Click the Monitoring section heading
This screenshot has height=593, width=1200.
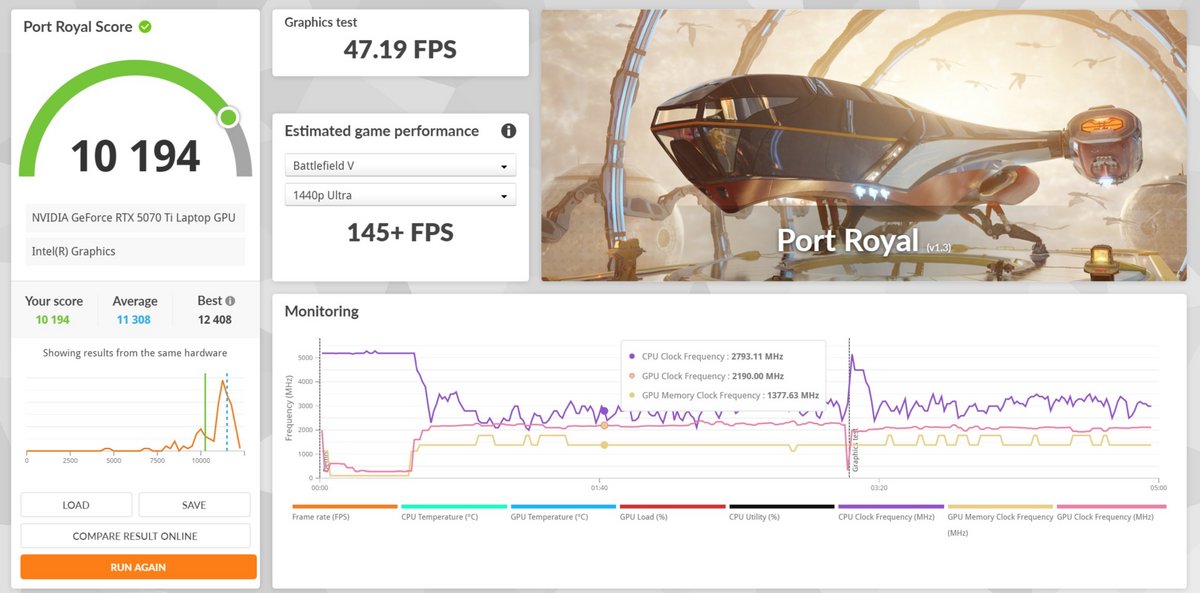point(321,311)
